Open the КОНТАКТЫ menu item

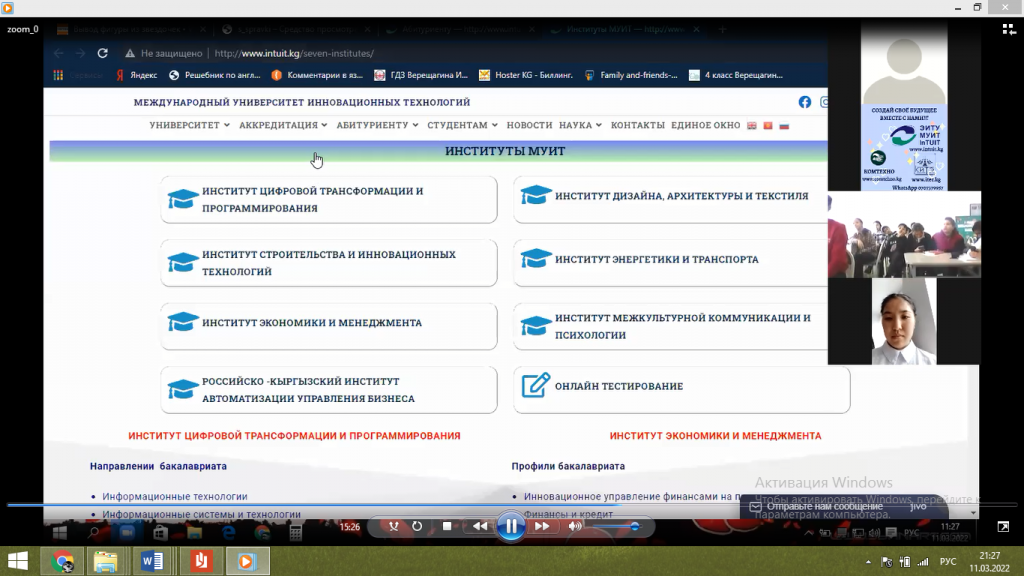pos(637,125)
